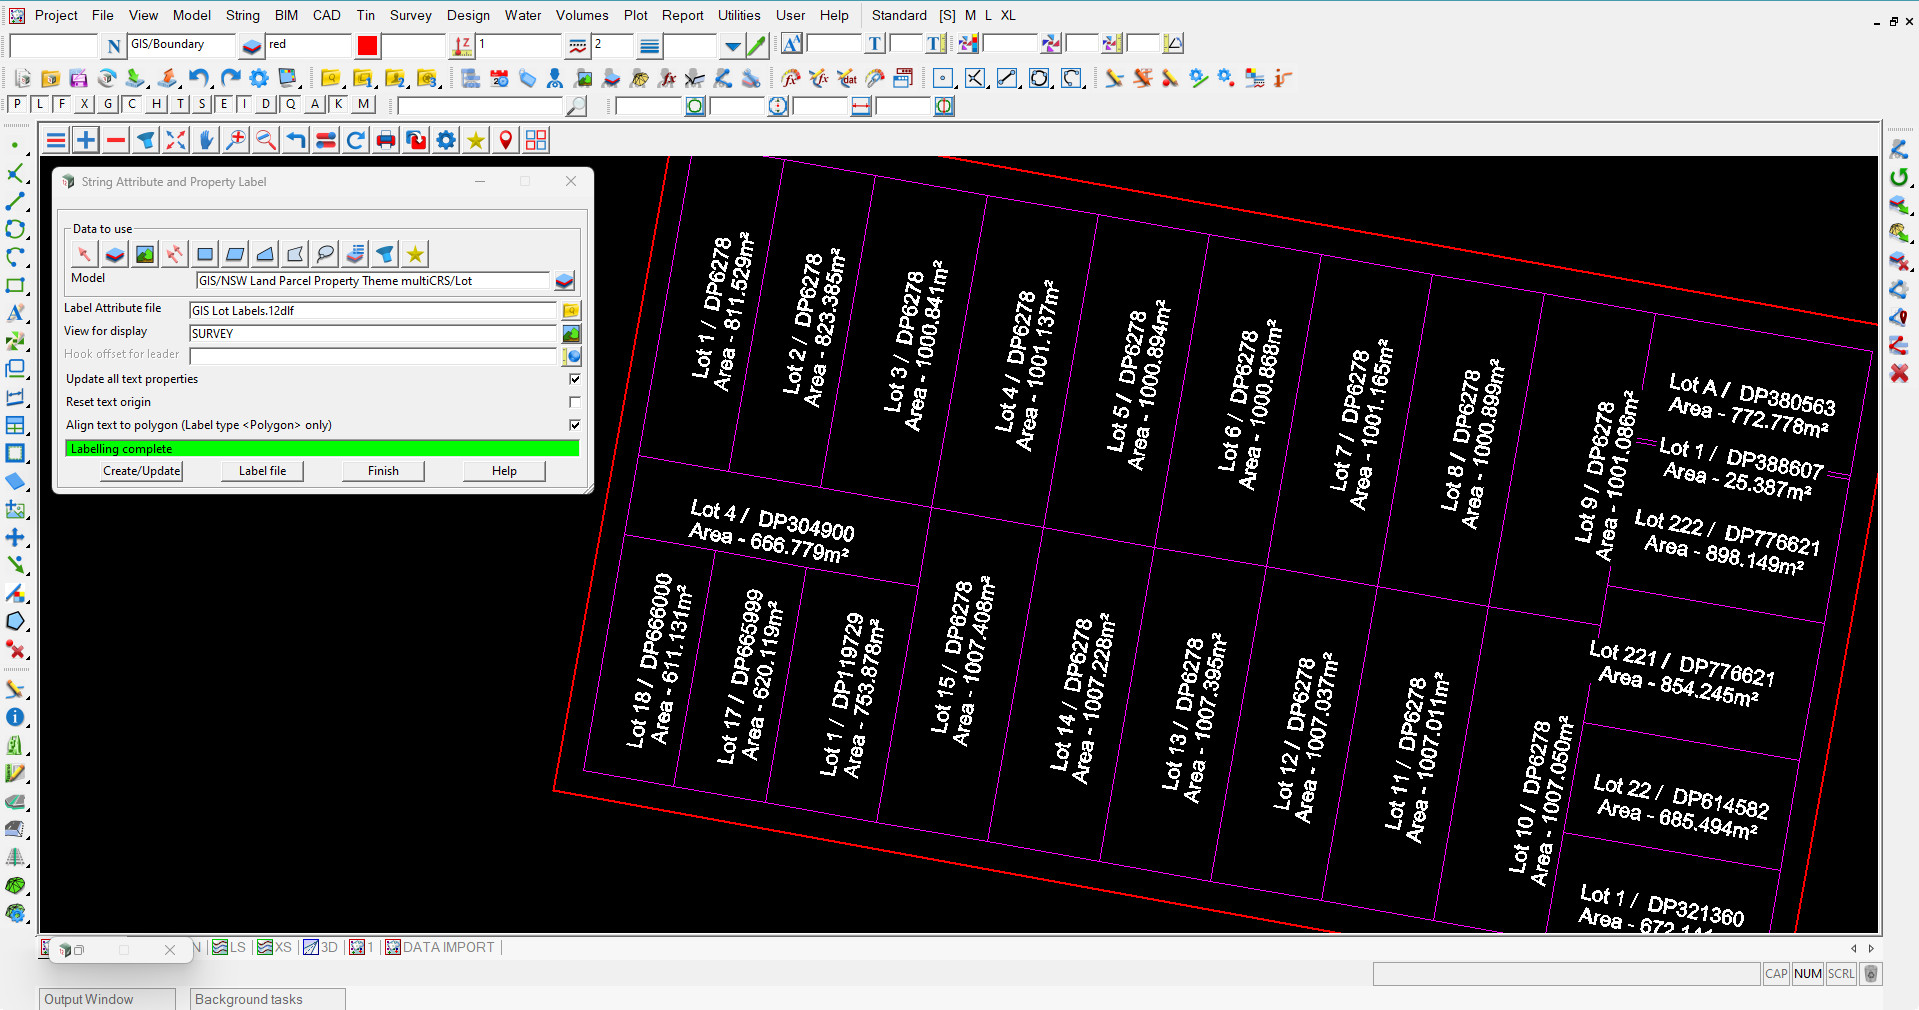Viewport: 1919px width, 1010px height.
Task: Click the zoom in magnifier icon
Action: coord(236,141)
